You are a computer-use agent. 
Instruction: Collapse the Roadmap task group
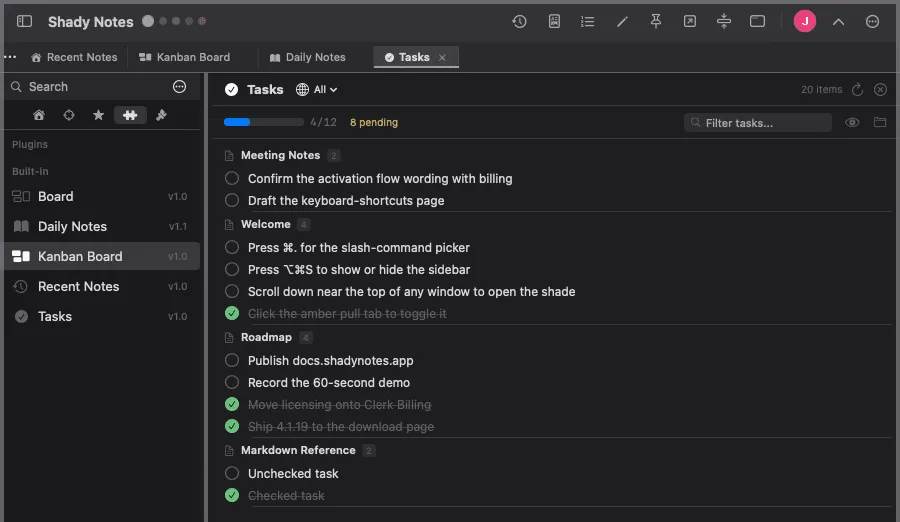(x=266, y=337)
